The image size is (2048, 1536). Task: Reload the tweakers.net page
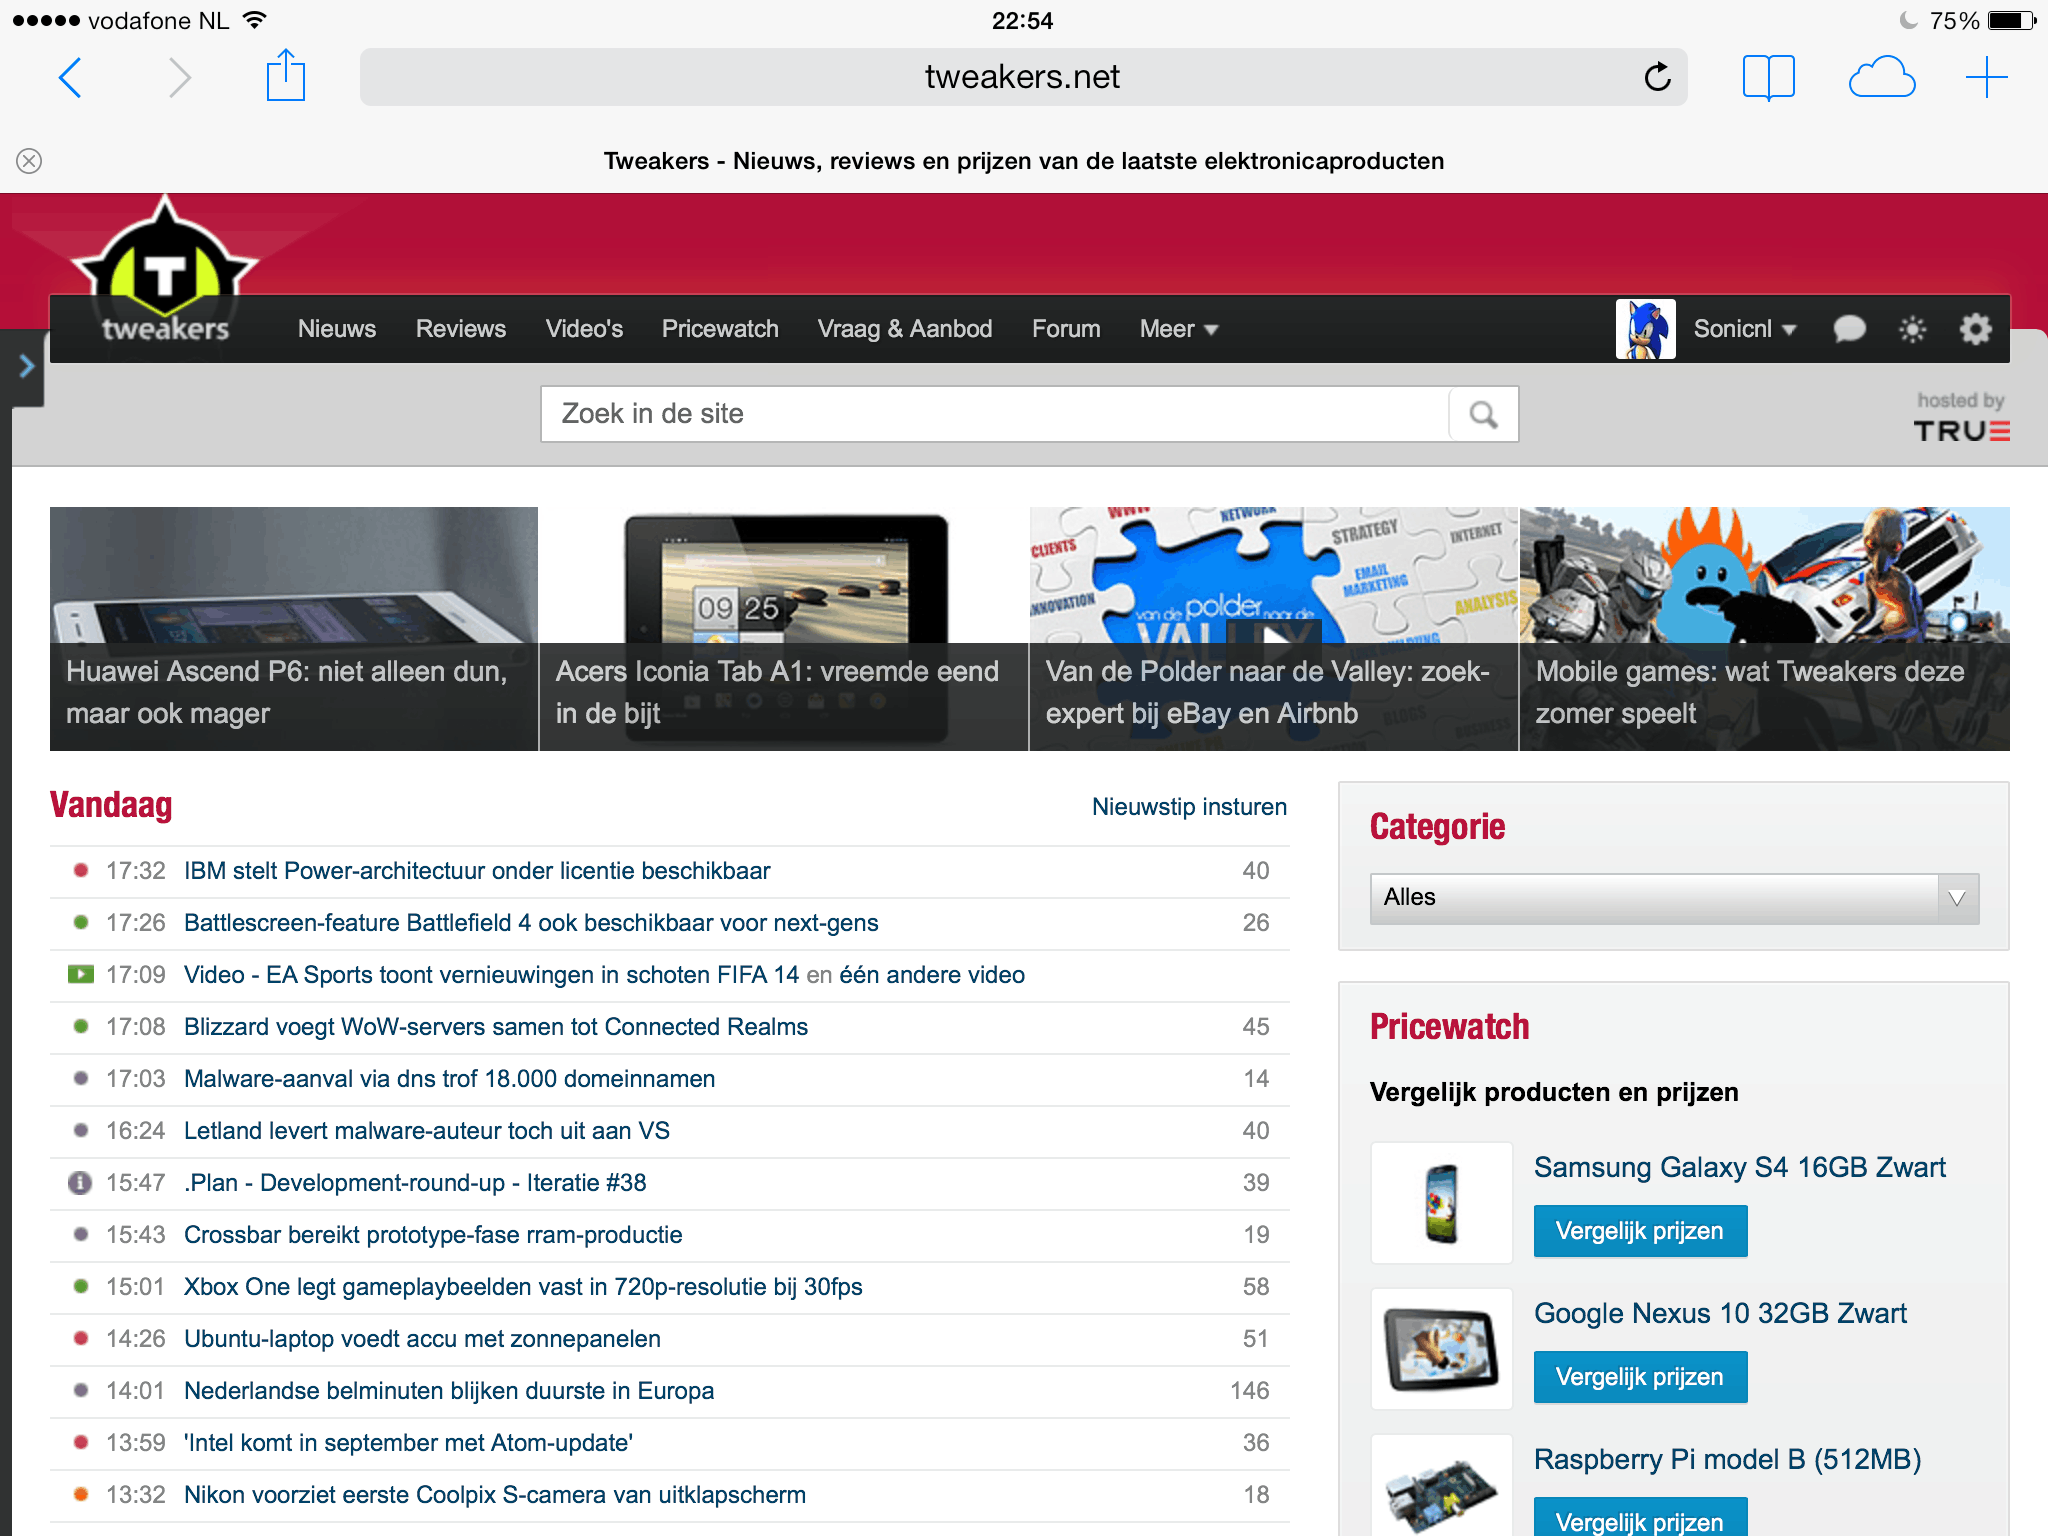[x=1657, y=77]
